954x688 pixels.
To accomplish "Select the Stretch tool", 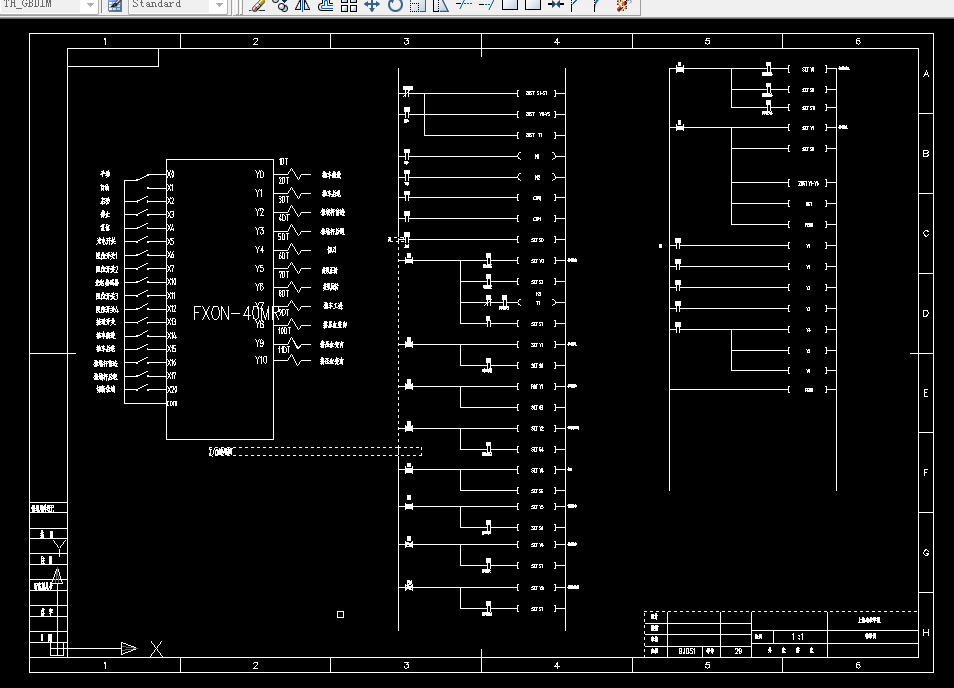I will (440, 5).
